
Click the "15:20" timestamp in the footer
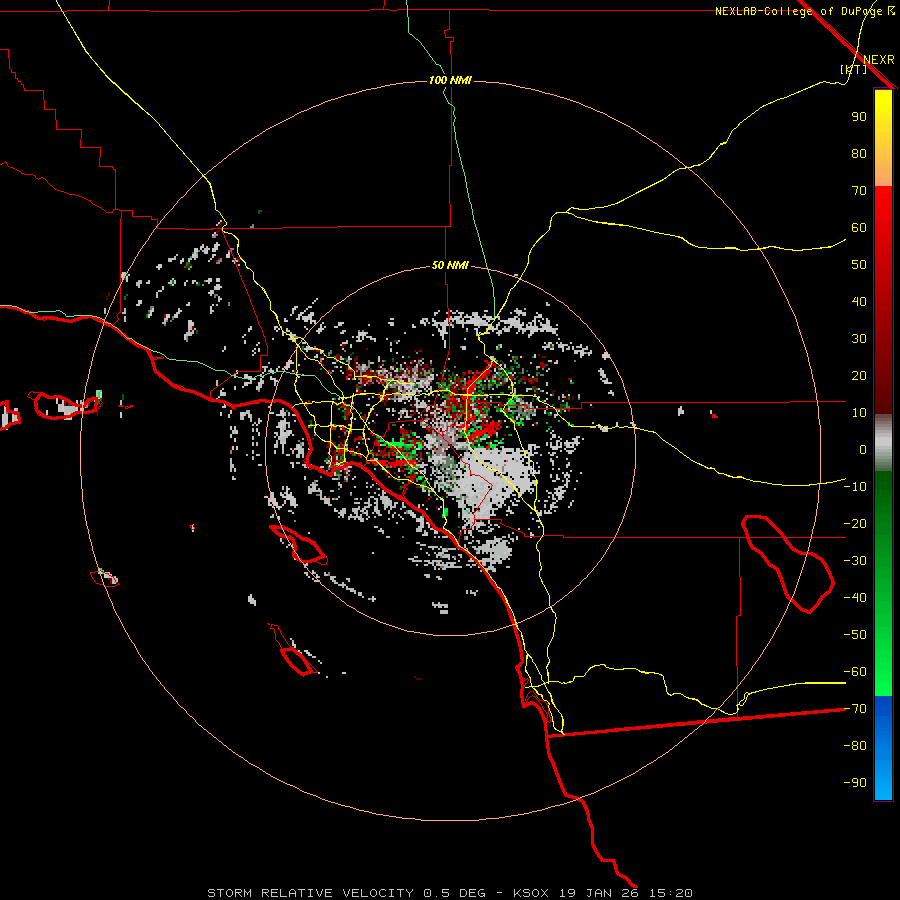673,893
